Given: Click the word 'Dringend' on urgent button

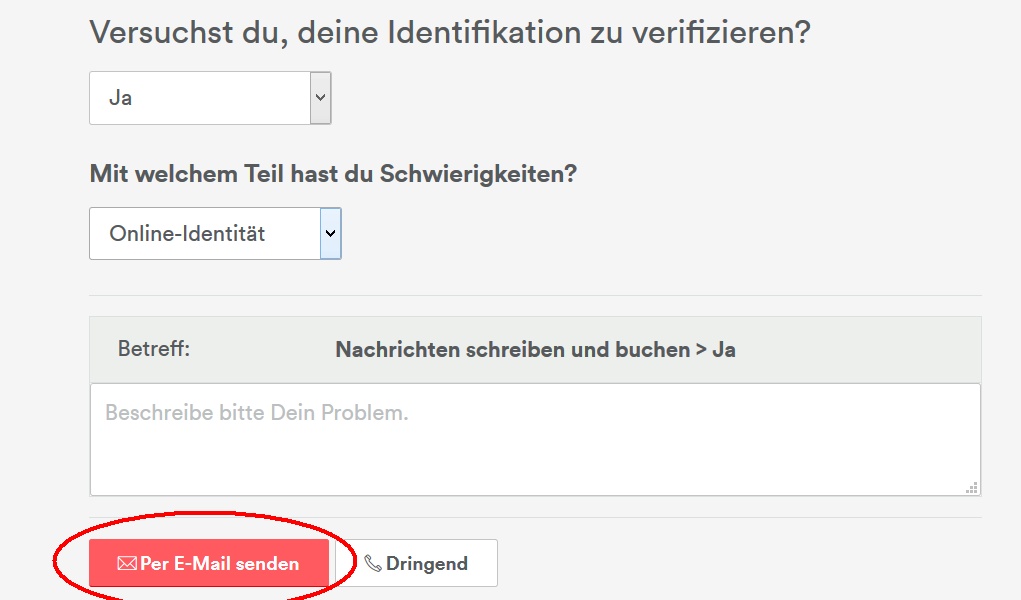Looking at the screenshot, I should pos(427,564).
